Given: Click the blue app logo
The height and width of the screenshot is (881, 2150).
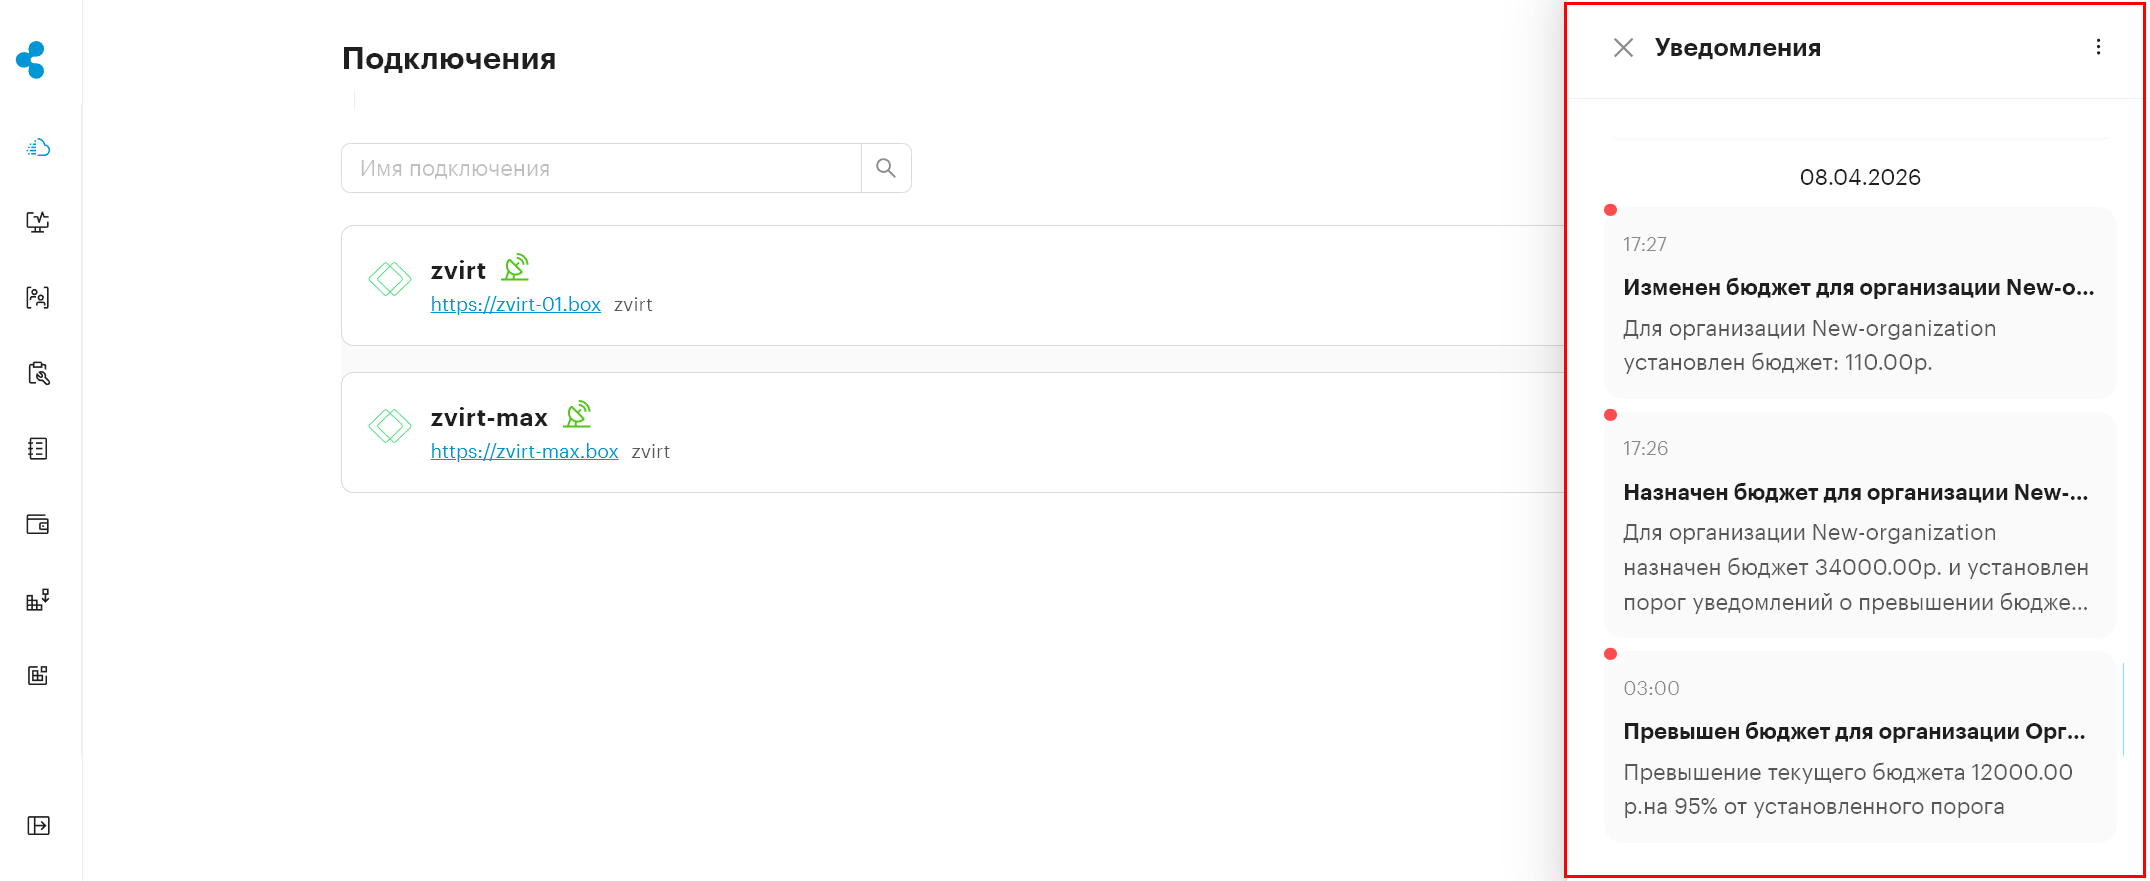Looking at the screenshot, I should click(x=31, y=60).
